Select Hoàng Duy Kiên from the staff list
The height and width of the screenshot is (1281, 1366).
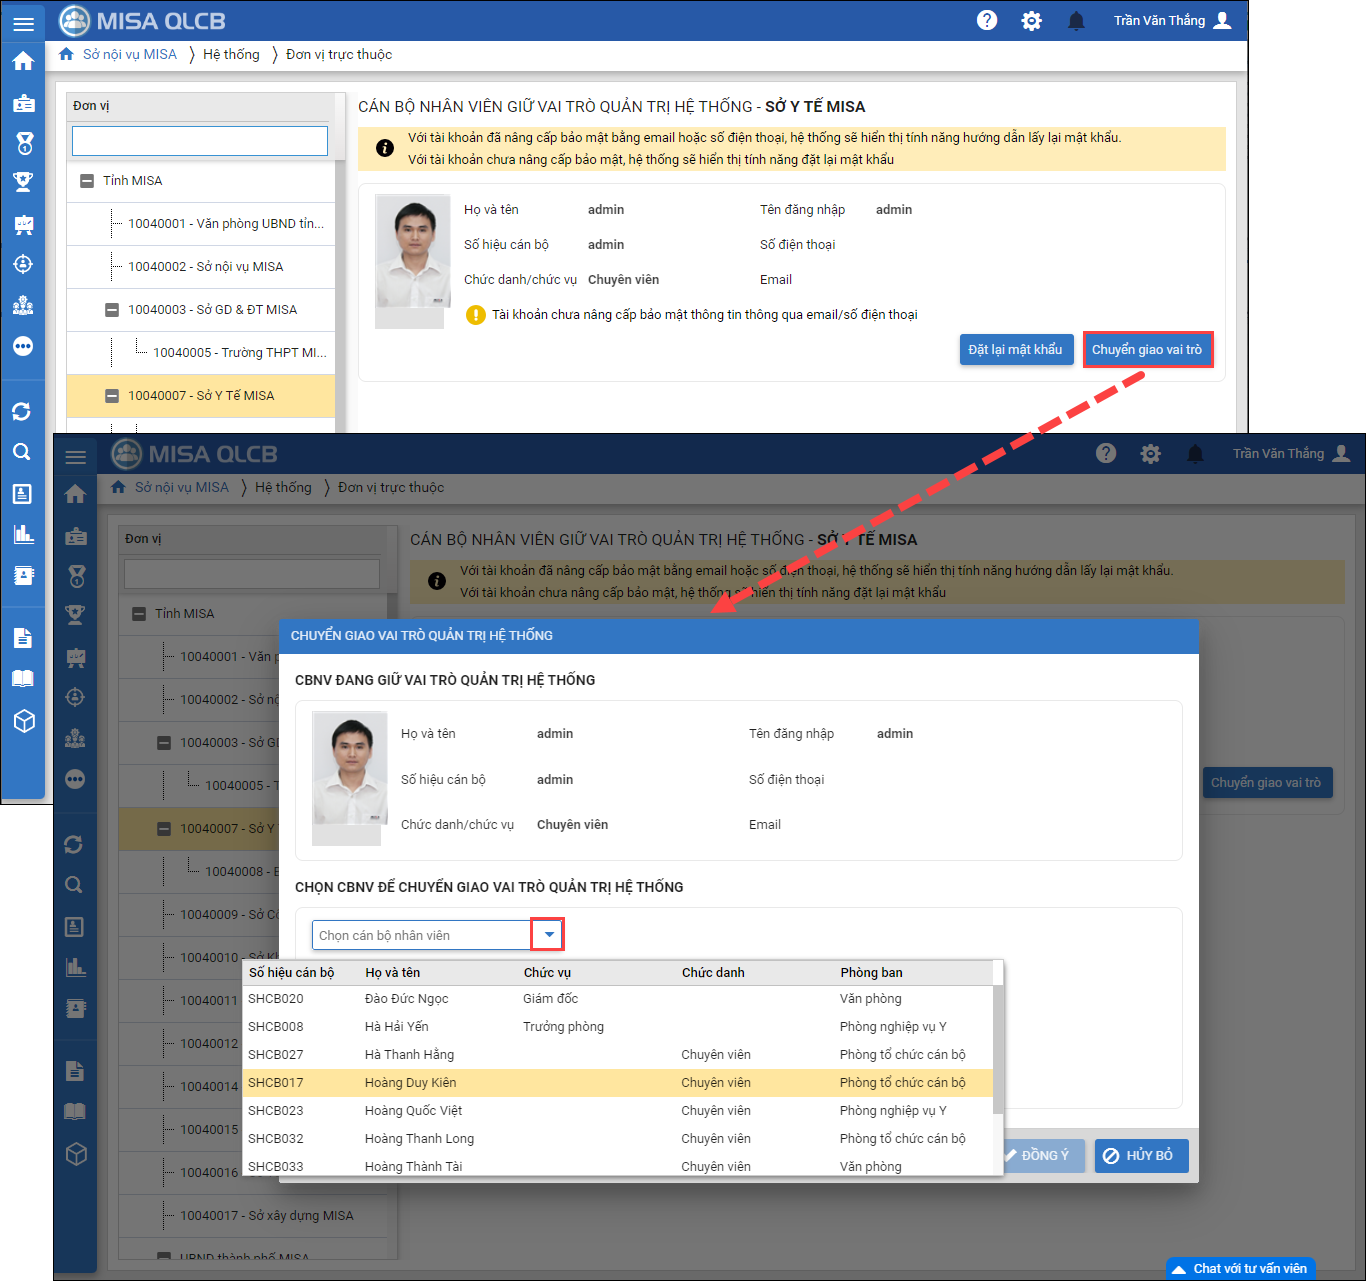point(410,1083)
